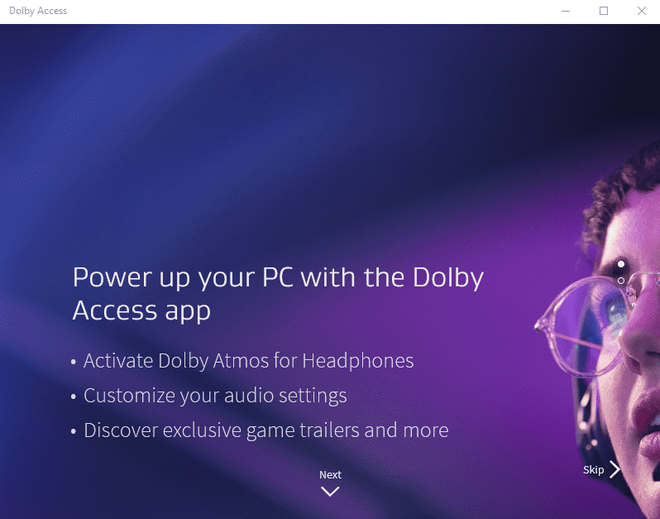The width and height of the screenshot is (660, 519).
Task: Close the Dolby Access window
Action: pos(641,11)
